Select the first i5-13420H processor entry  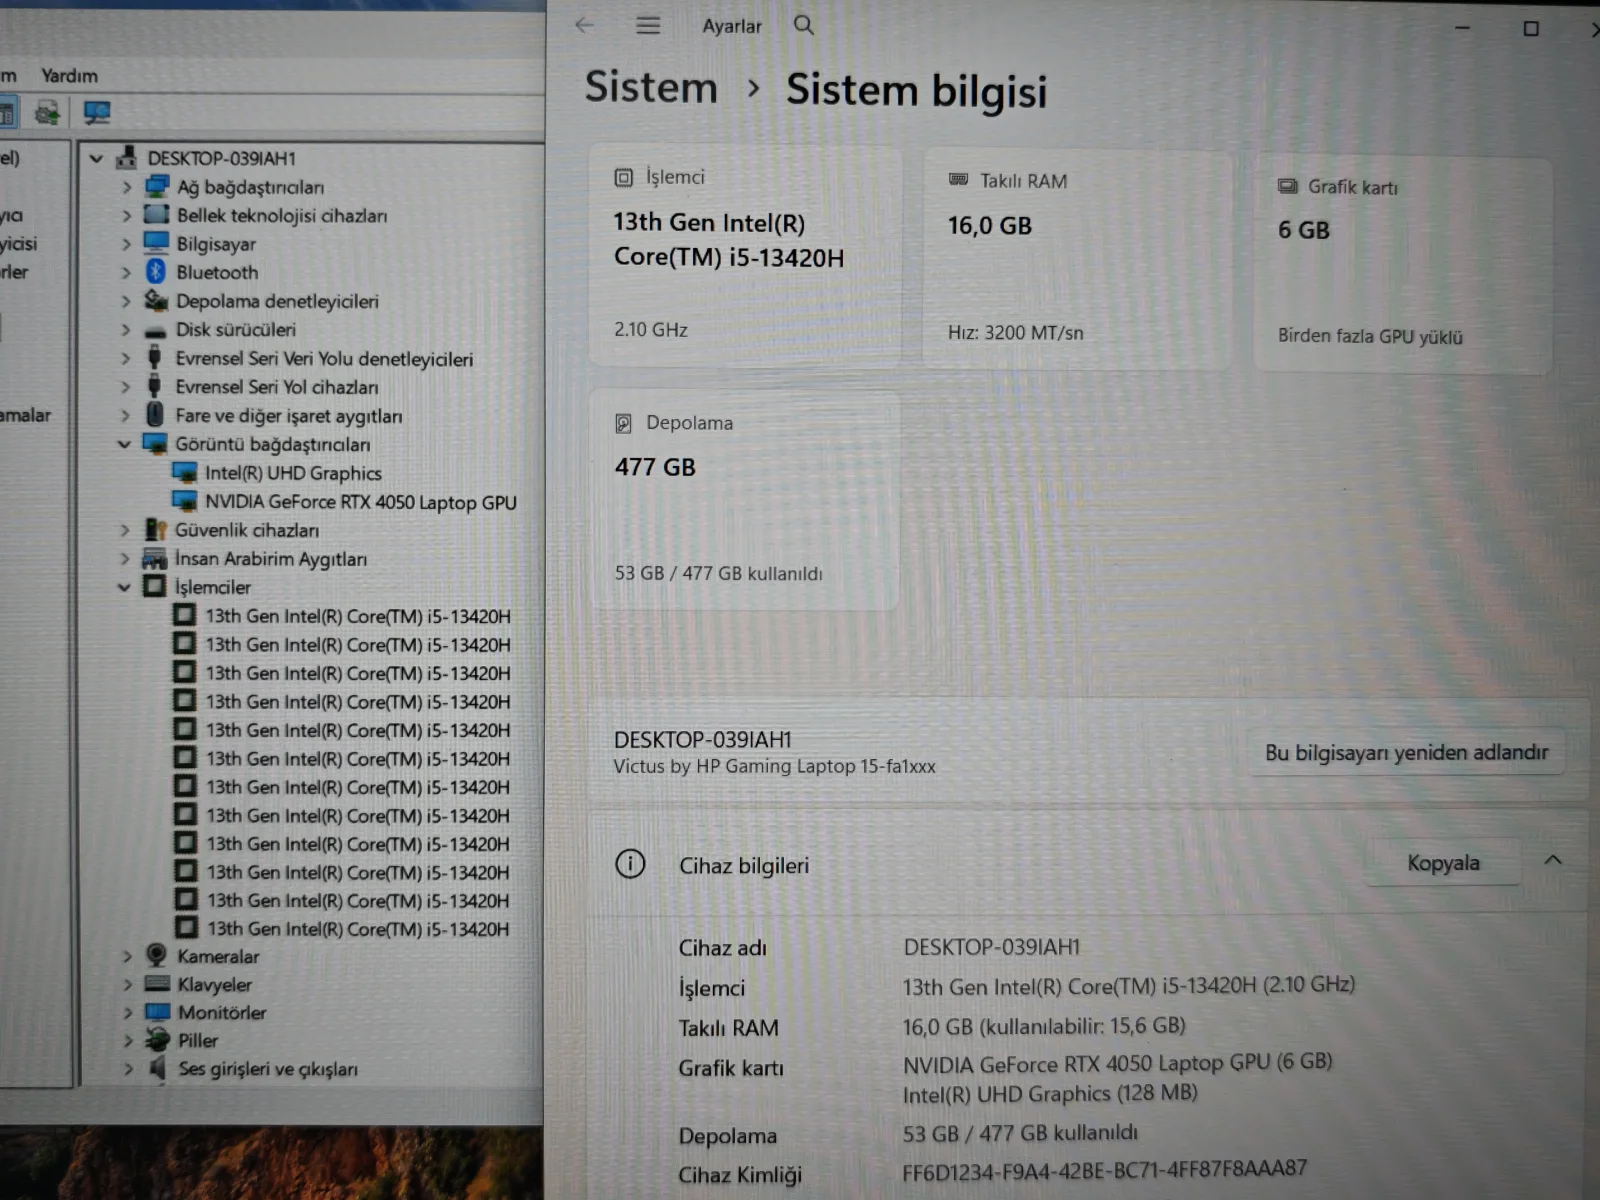coord(358,616)
